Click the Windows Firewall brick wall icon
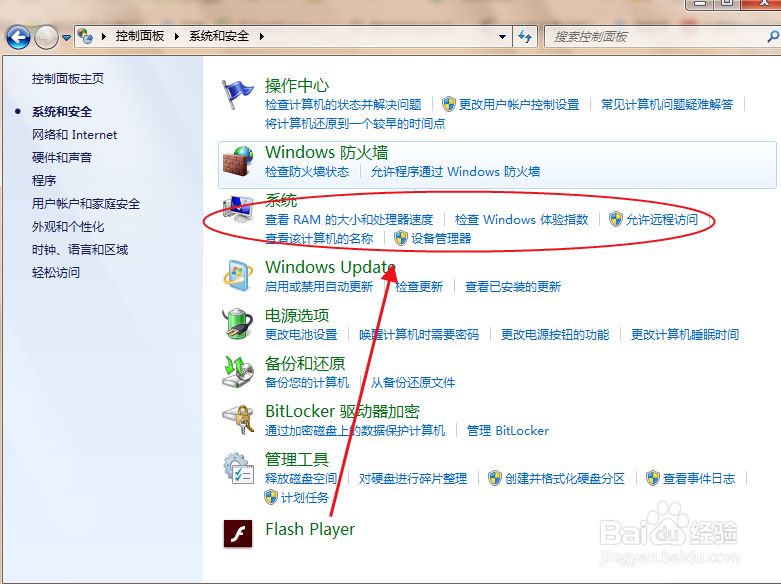The width and height of the screenshot is (781, 584). 238,161
